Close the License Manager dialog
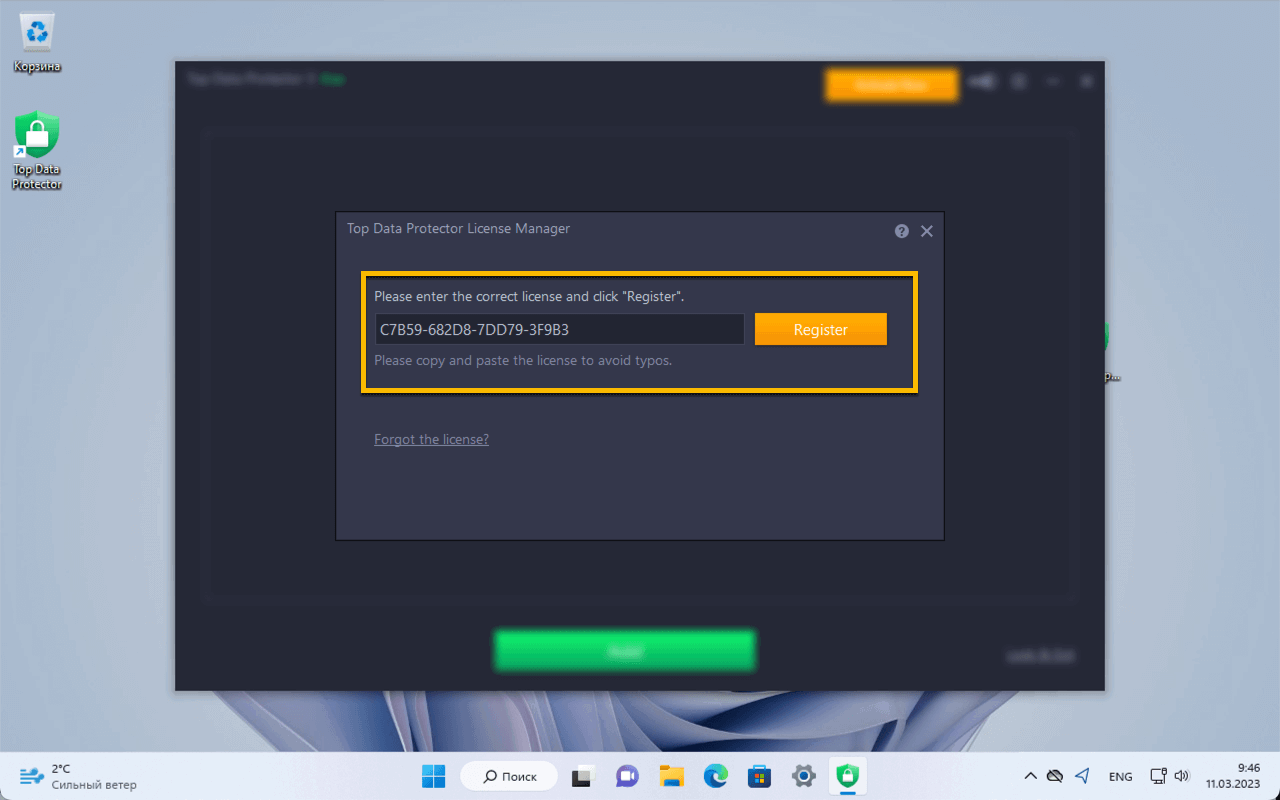The height and width of the screenshot is (800, 1280). [927, 231]
